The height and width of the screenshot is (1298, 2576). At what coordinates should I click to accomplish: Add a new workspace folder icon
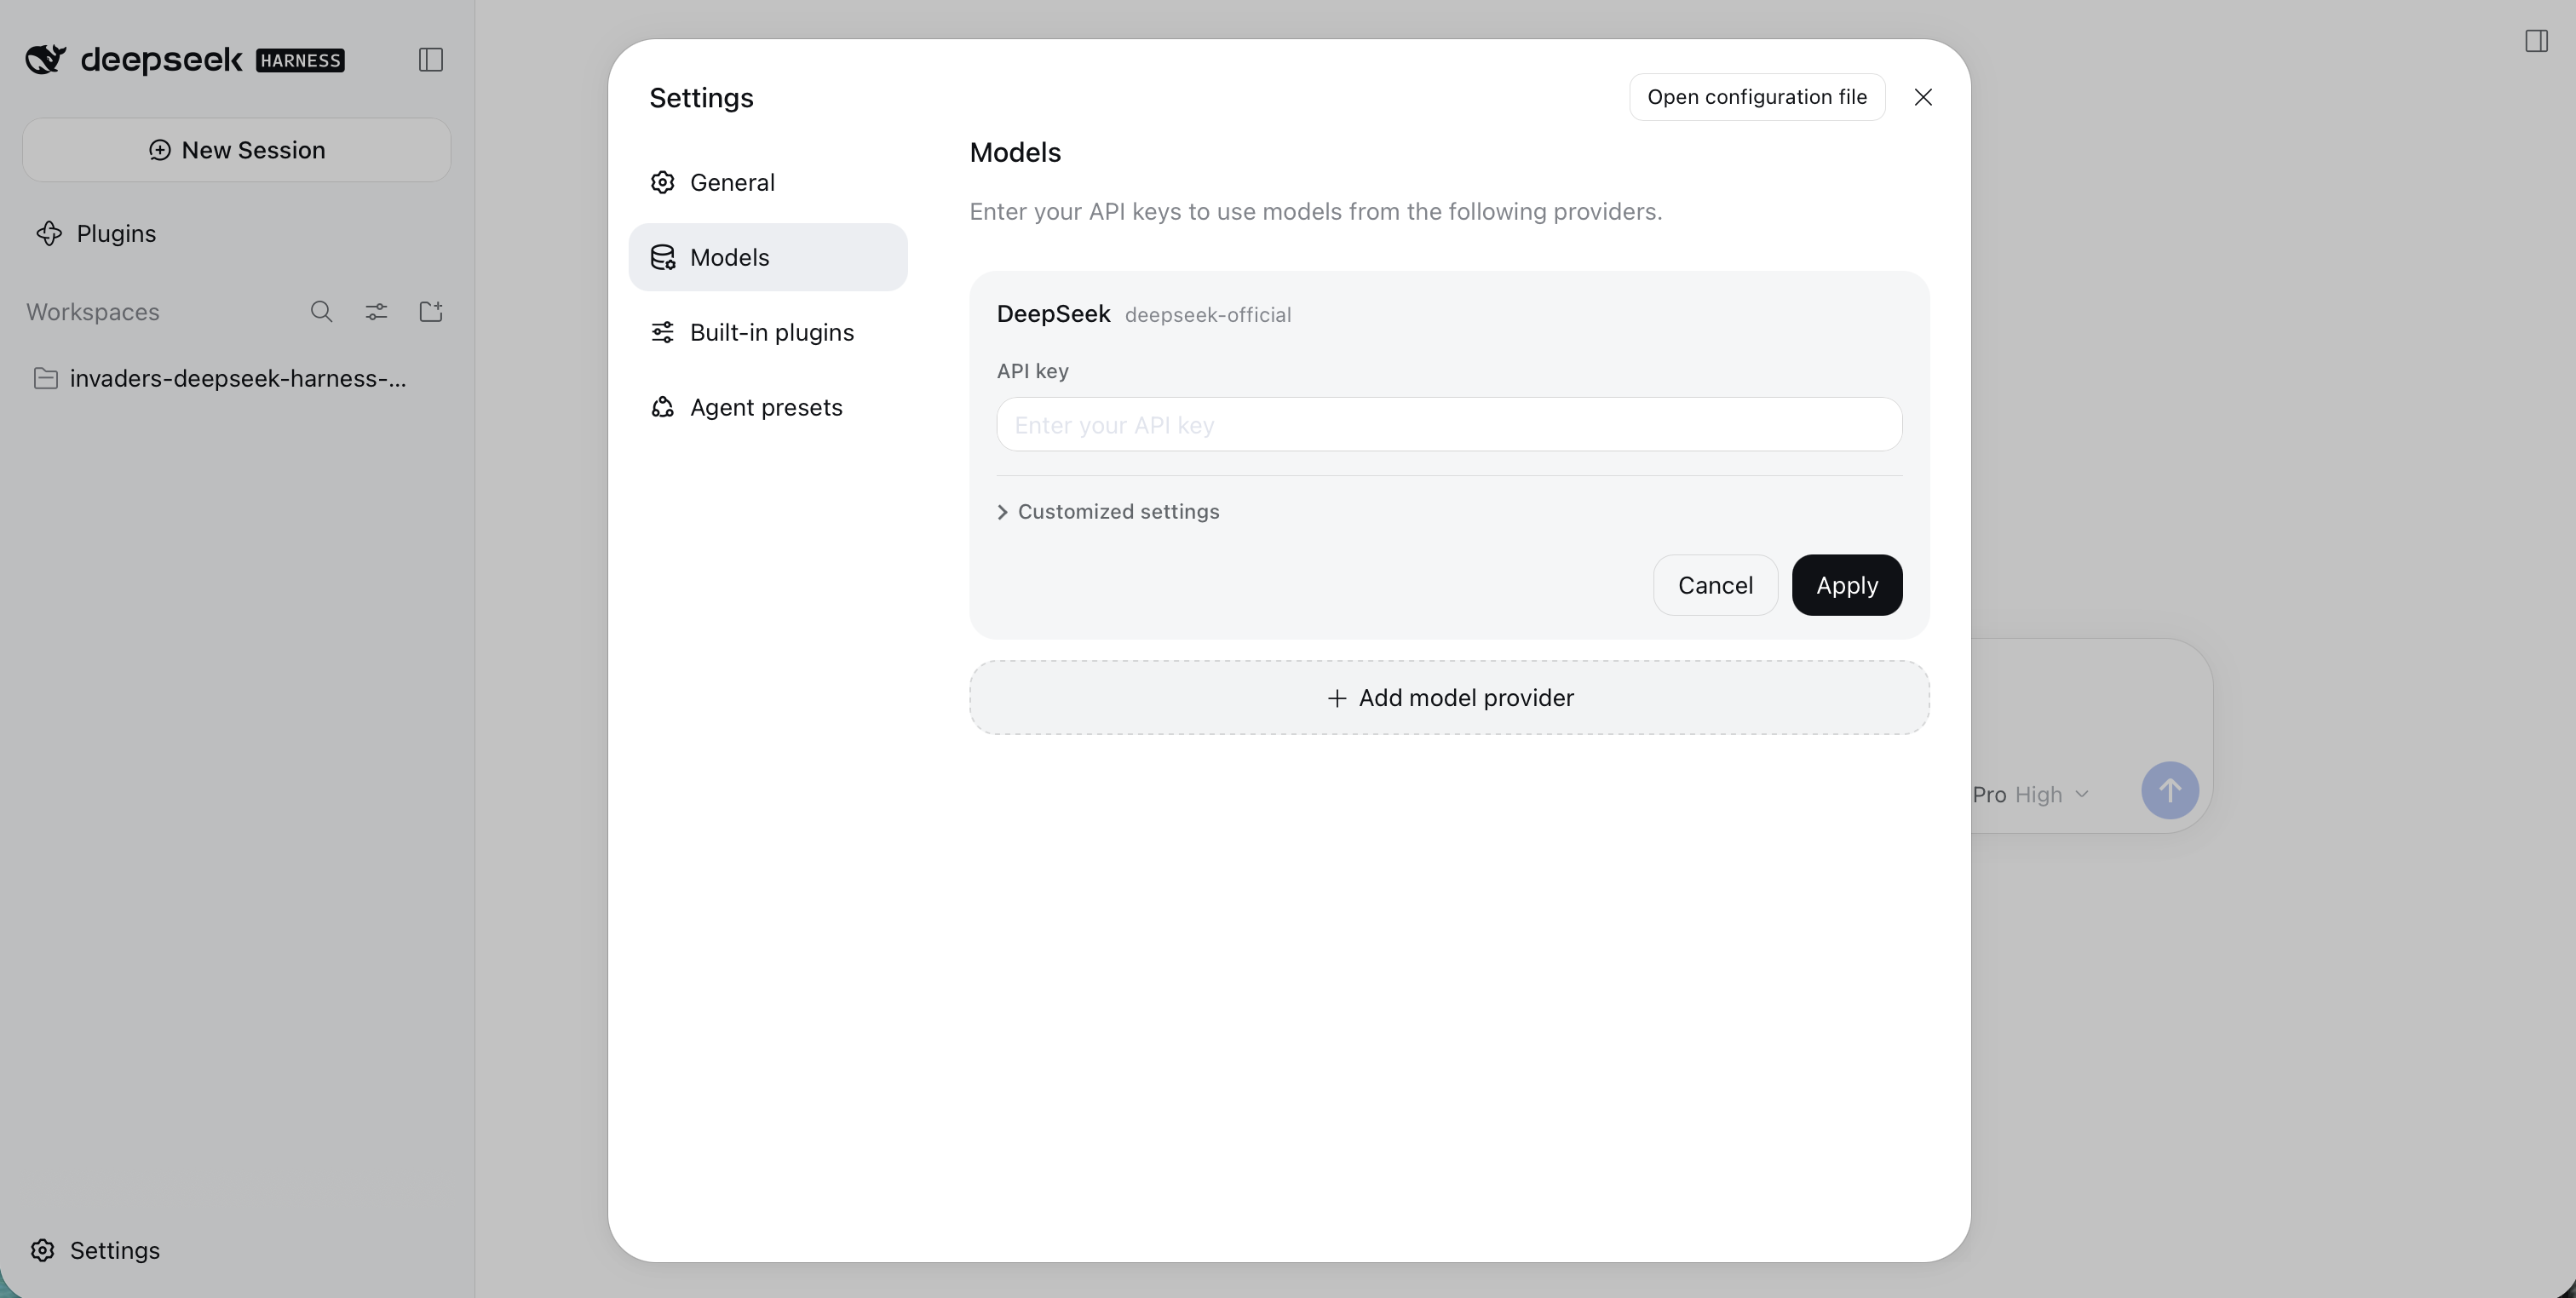431,312
